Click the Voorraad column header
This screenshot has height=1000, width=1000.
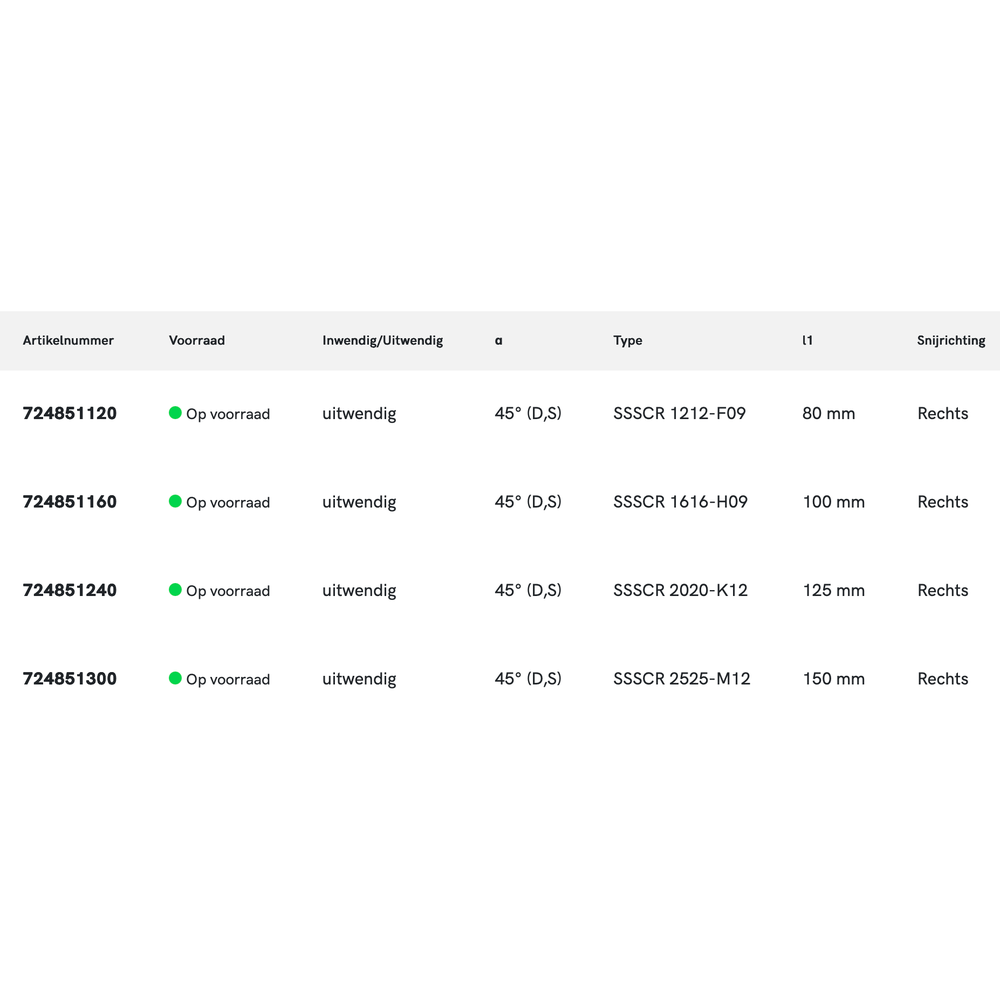197,341
